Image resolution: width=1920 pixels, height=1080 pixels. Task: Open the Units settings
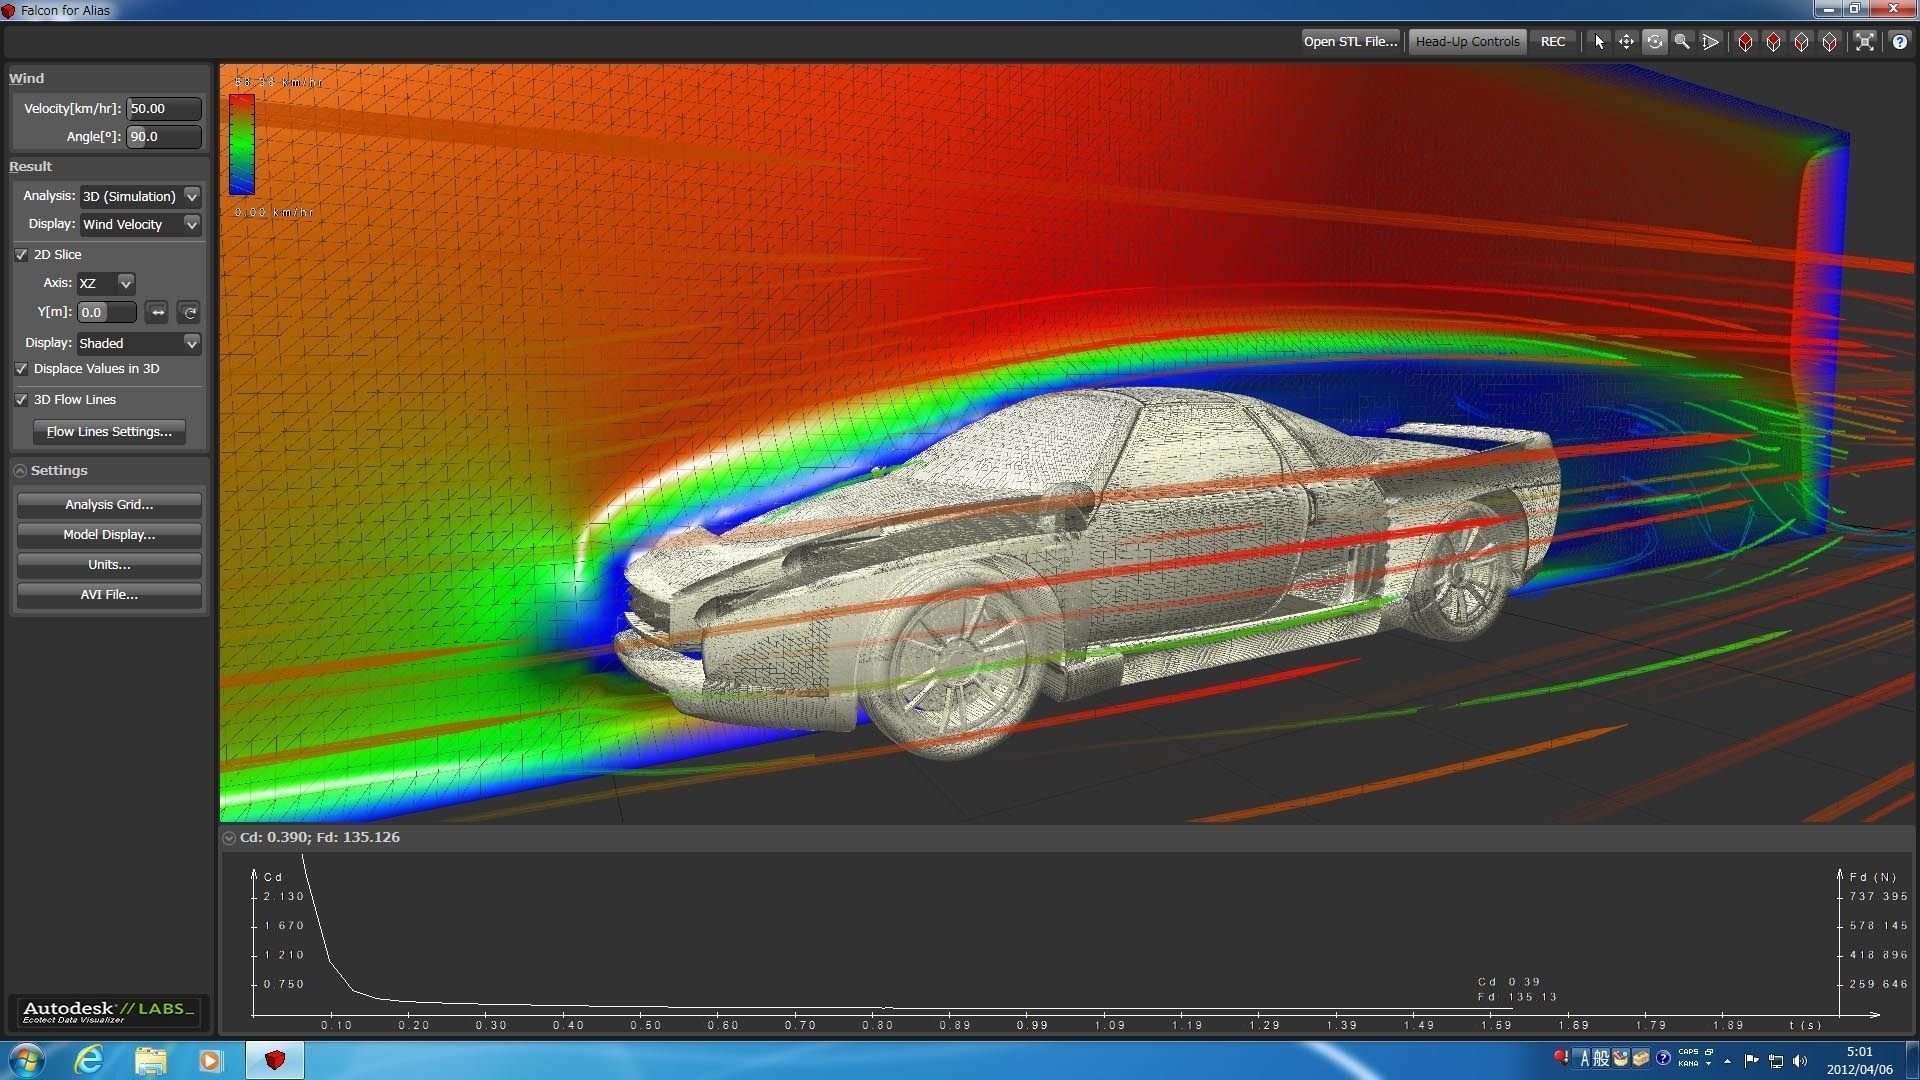[x=109, y=565]
